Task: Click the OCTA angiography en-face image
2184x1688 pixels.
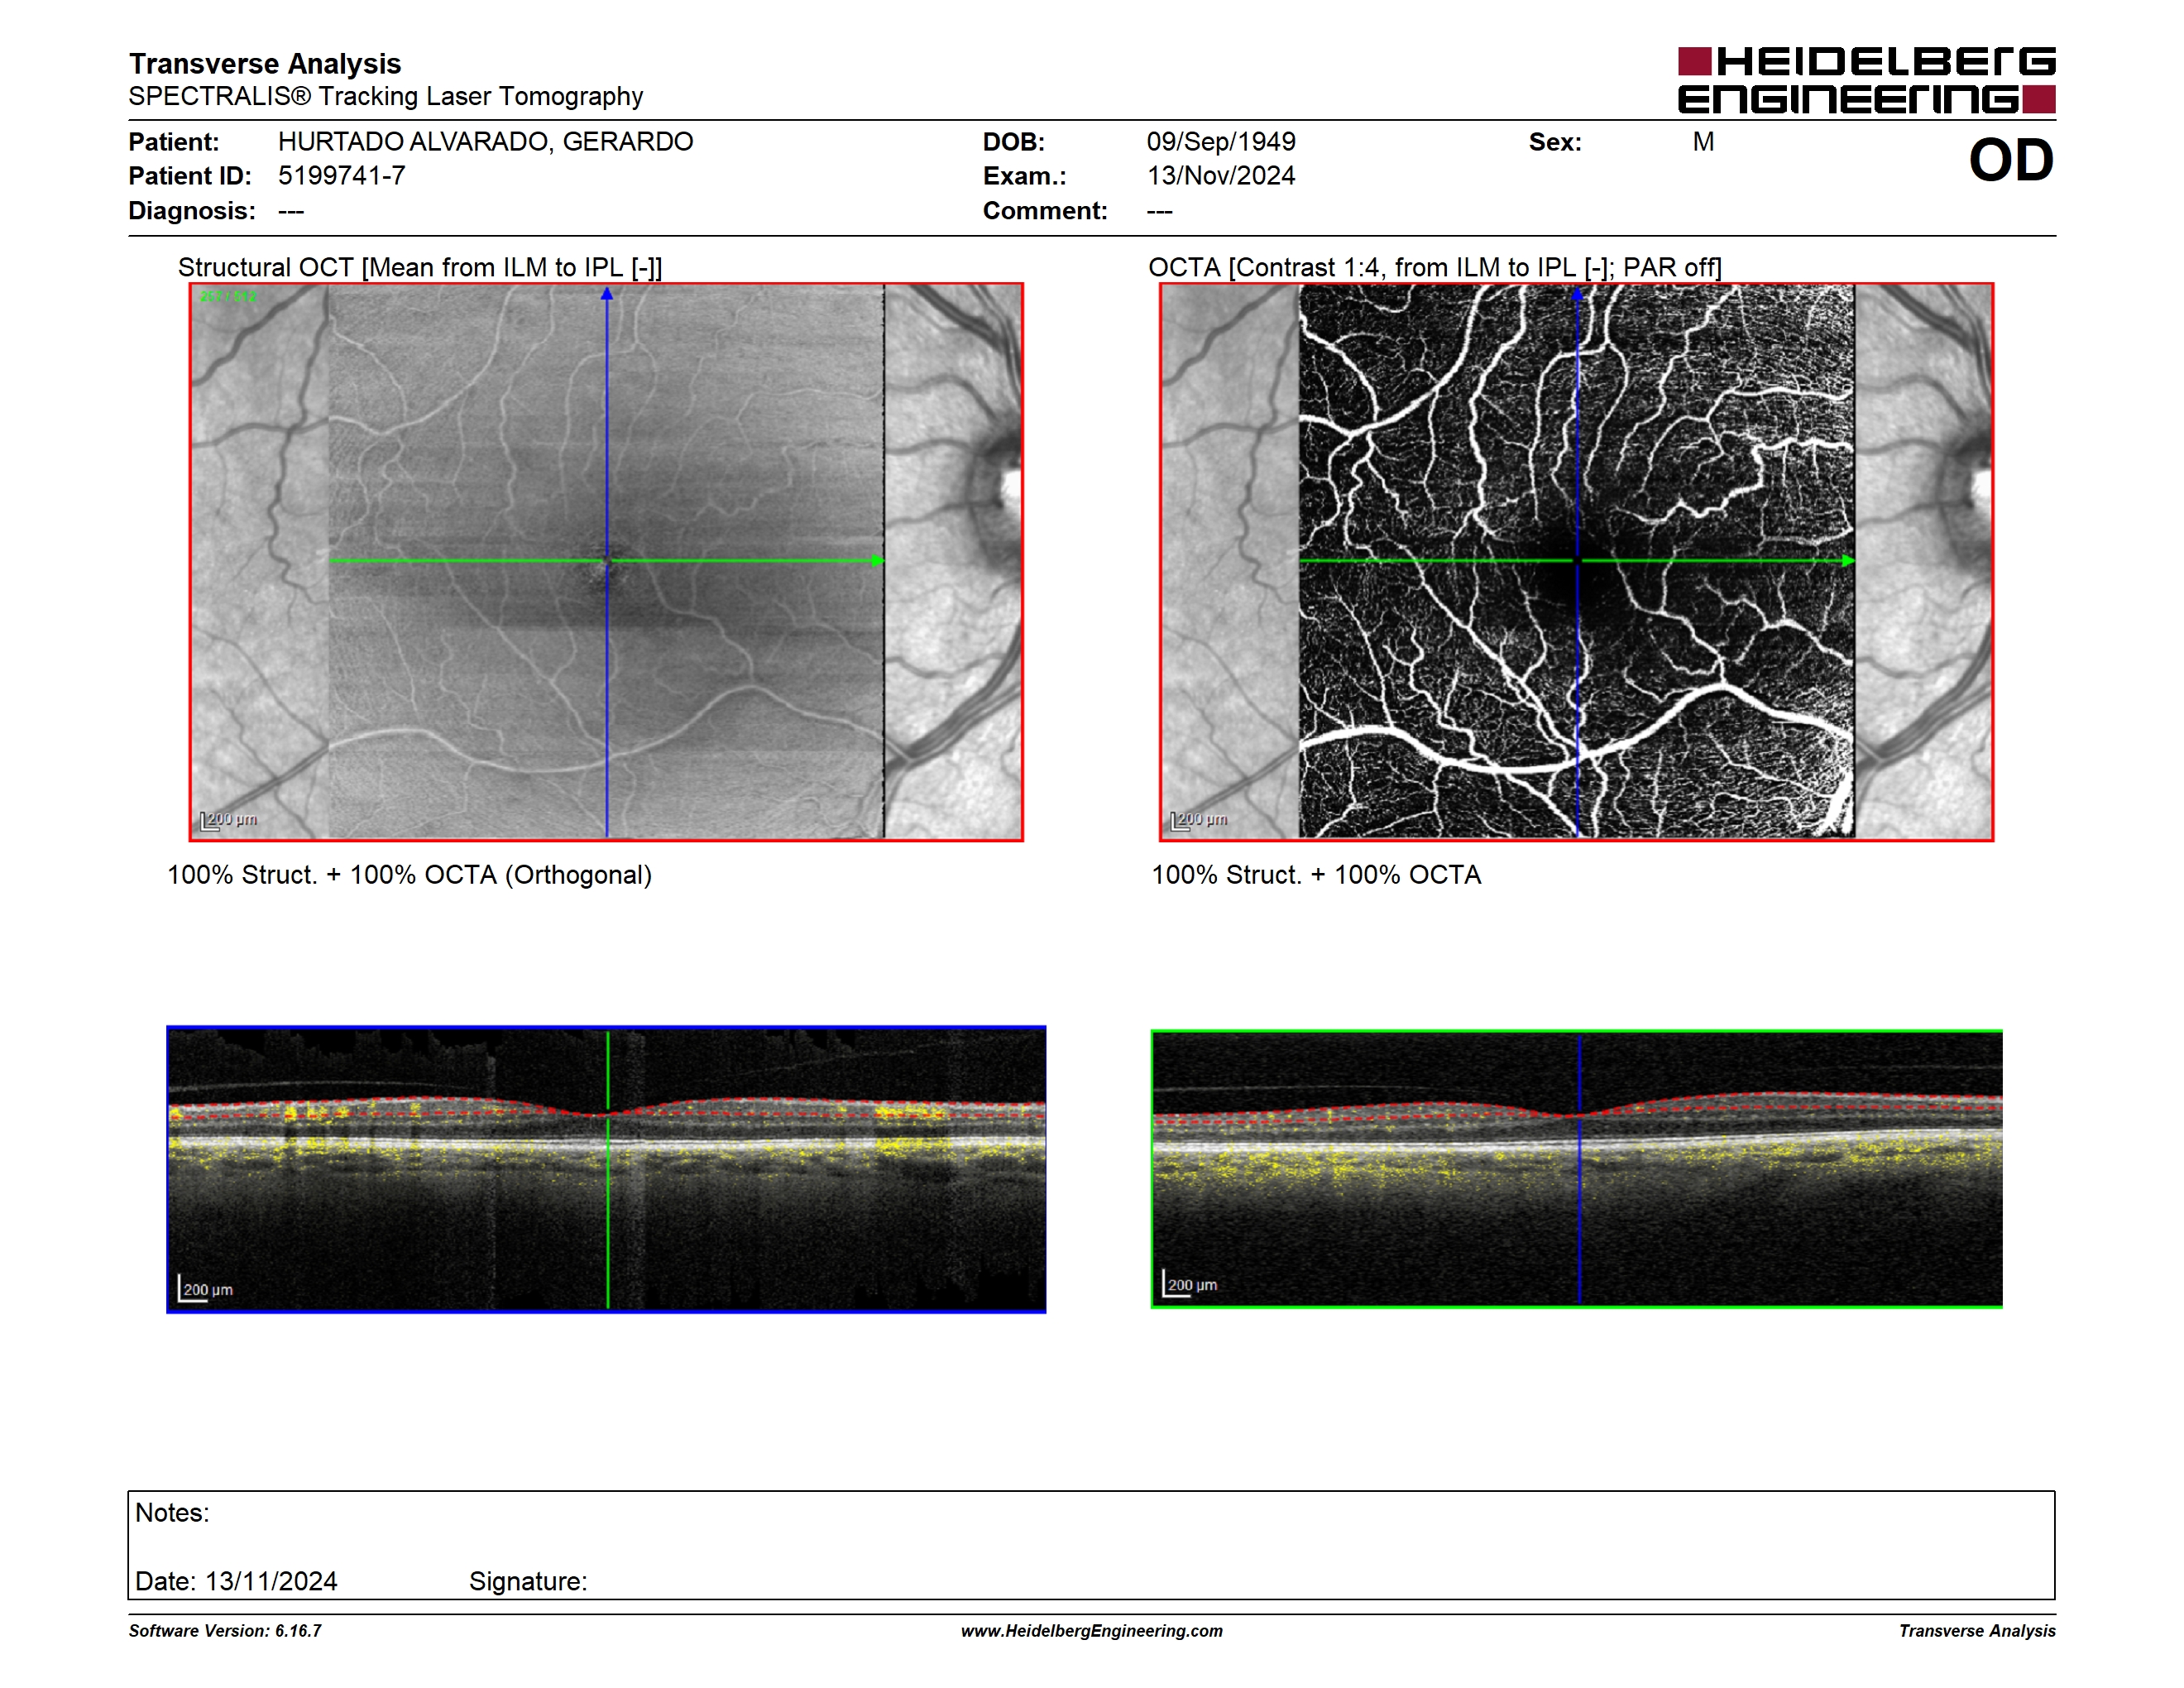Action: click(1576, 561)
